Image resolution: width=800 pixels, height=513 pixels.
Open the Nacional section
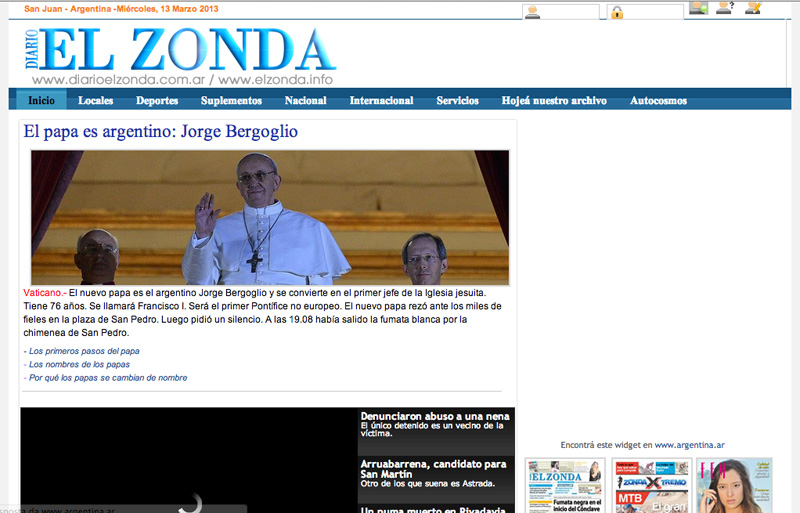point(305,100)
